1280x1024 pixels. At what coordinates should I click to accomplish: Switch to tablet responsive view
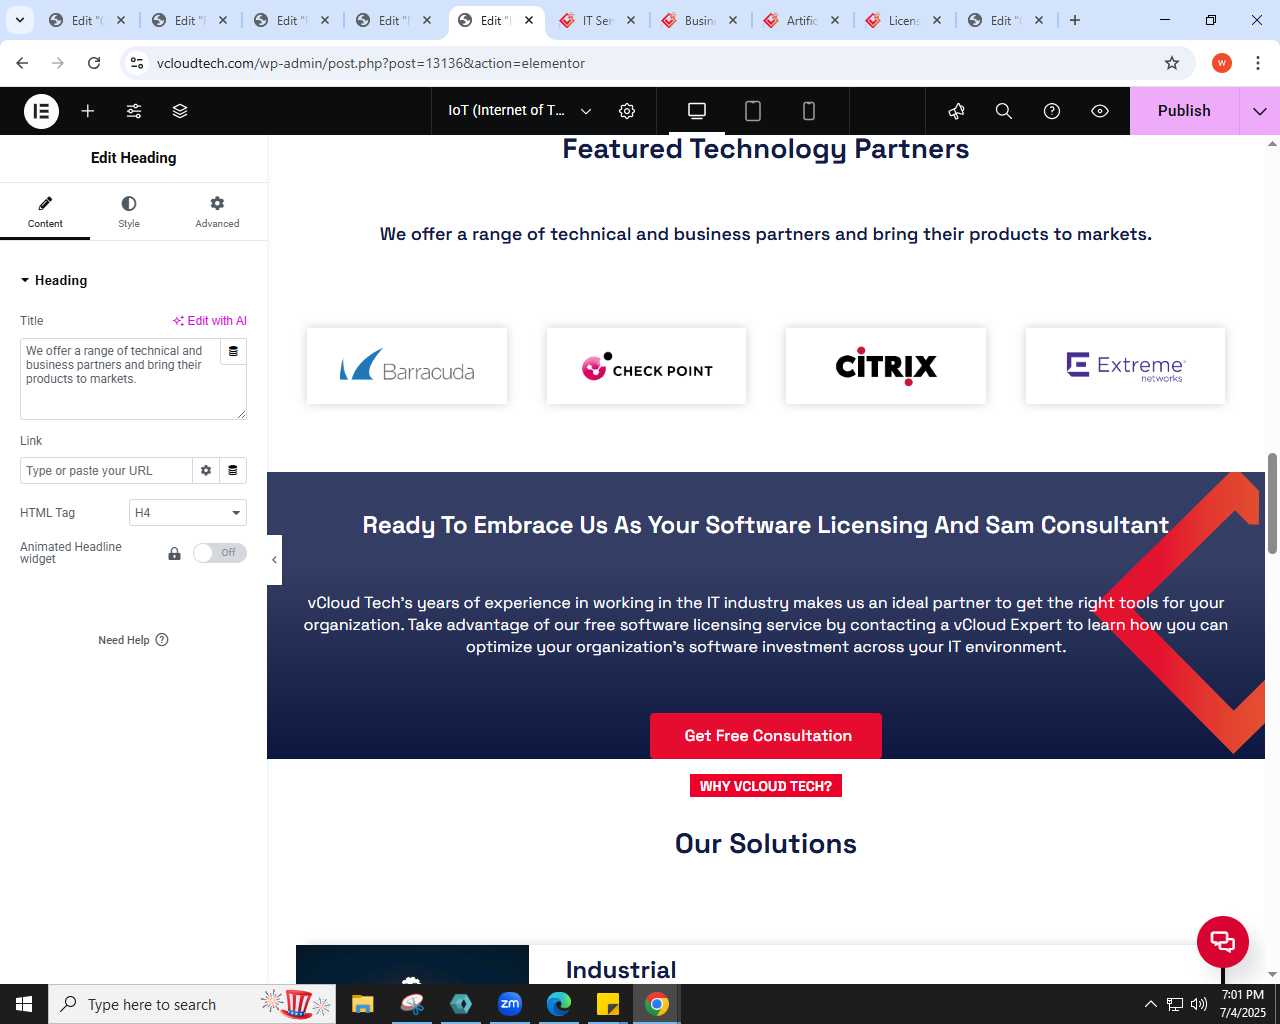[753, 111]
